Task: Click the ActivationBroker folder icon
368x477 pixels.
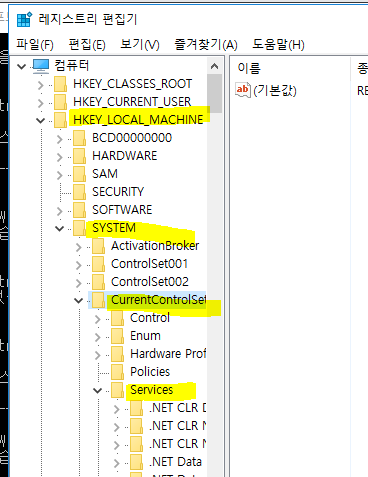Action: 99,246
